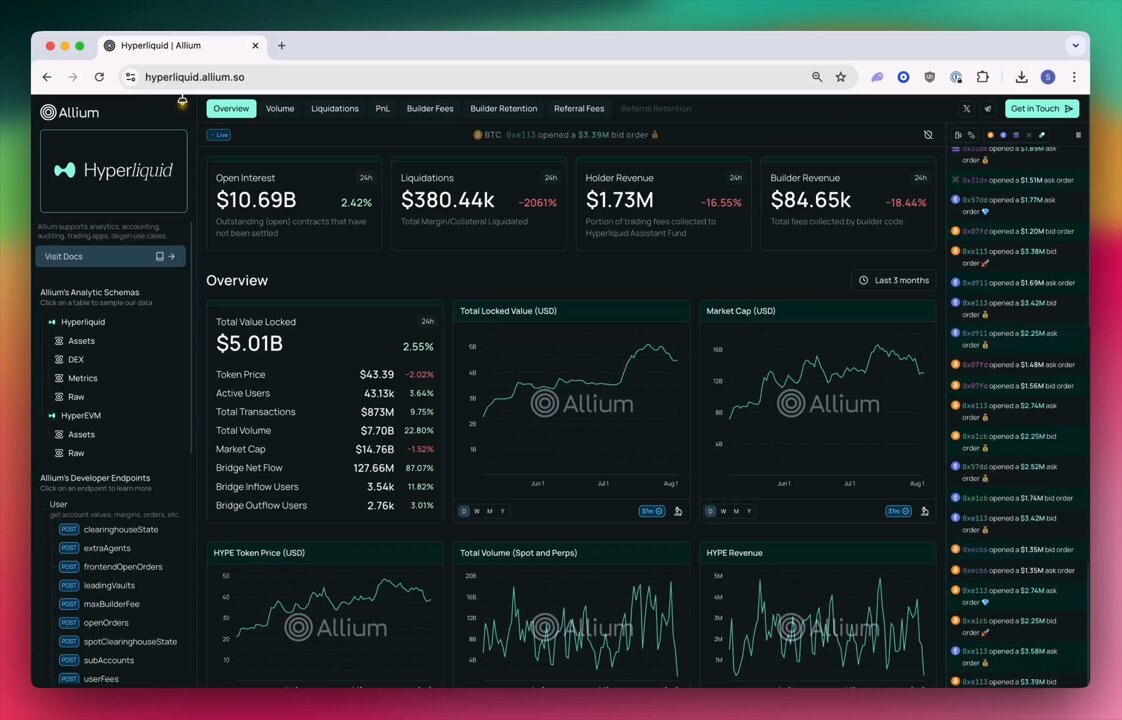Screen dimensions: 1122x720
Task: Open the Assets table under Hyperliquid
Action: 81,341
